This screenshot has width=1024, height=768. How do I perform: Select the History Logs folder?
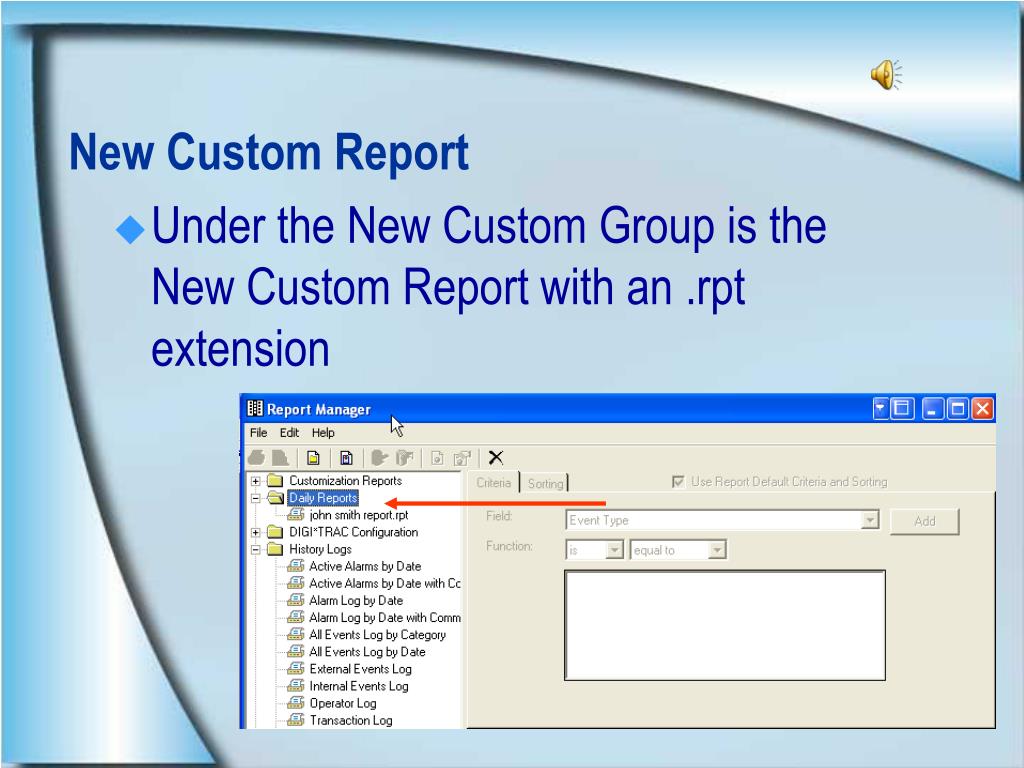(x=320, y=549)
